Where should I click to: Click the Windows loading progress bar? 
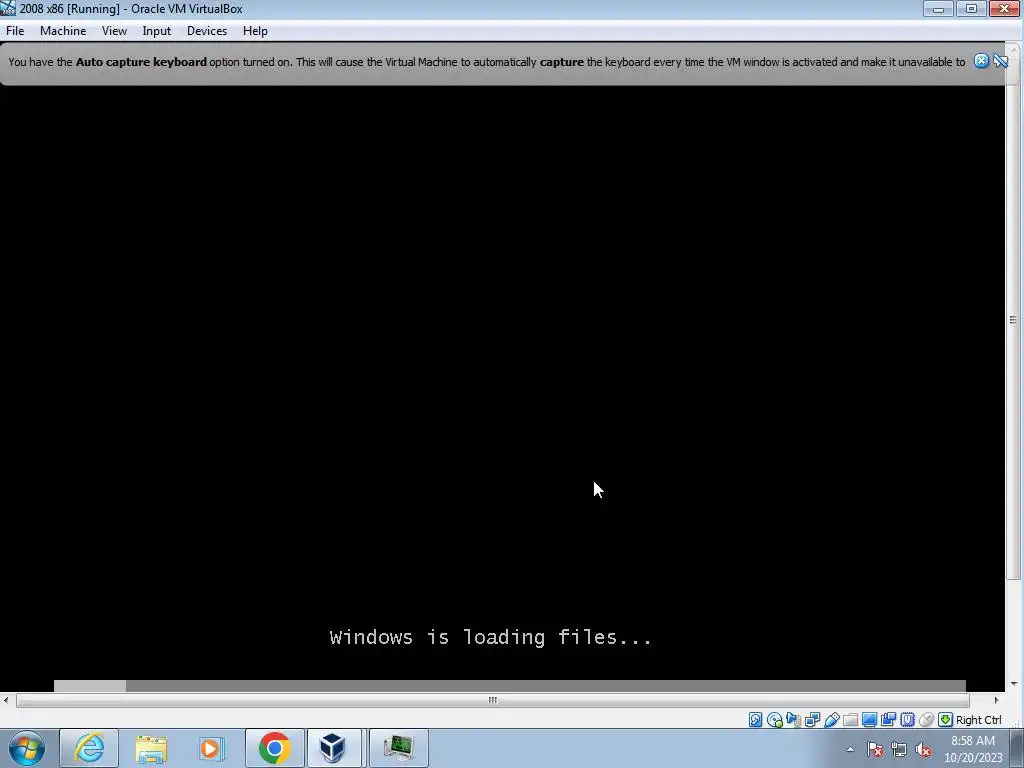[509, 686]
